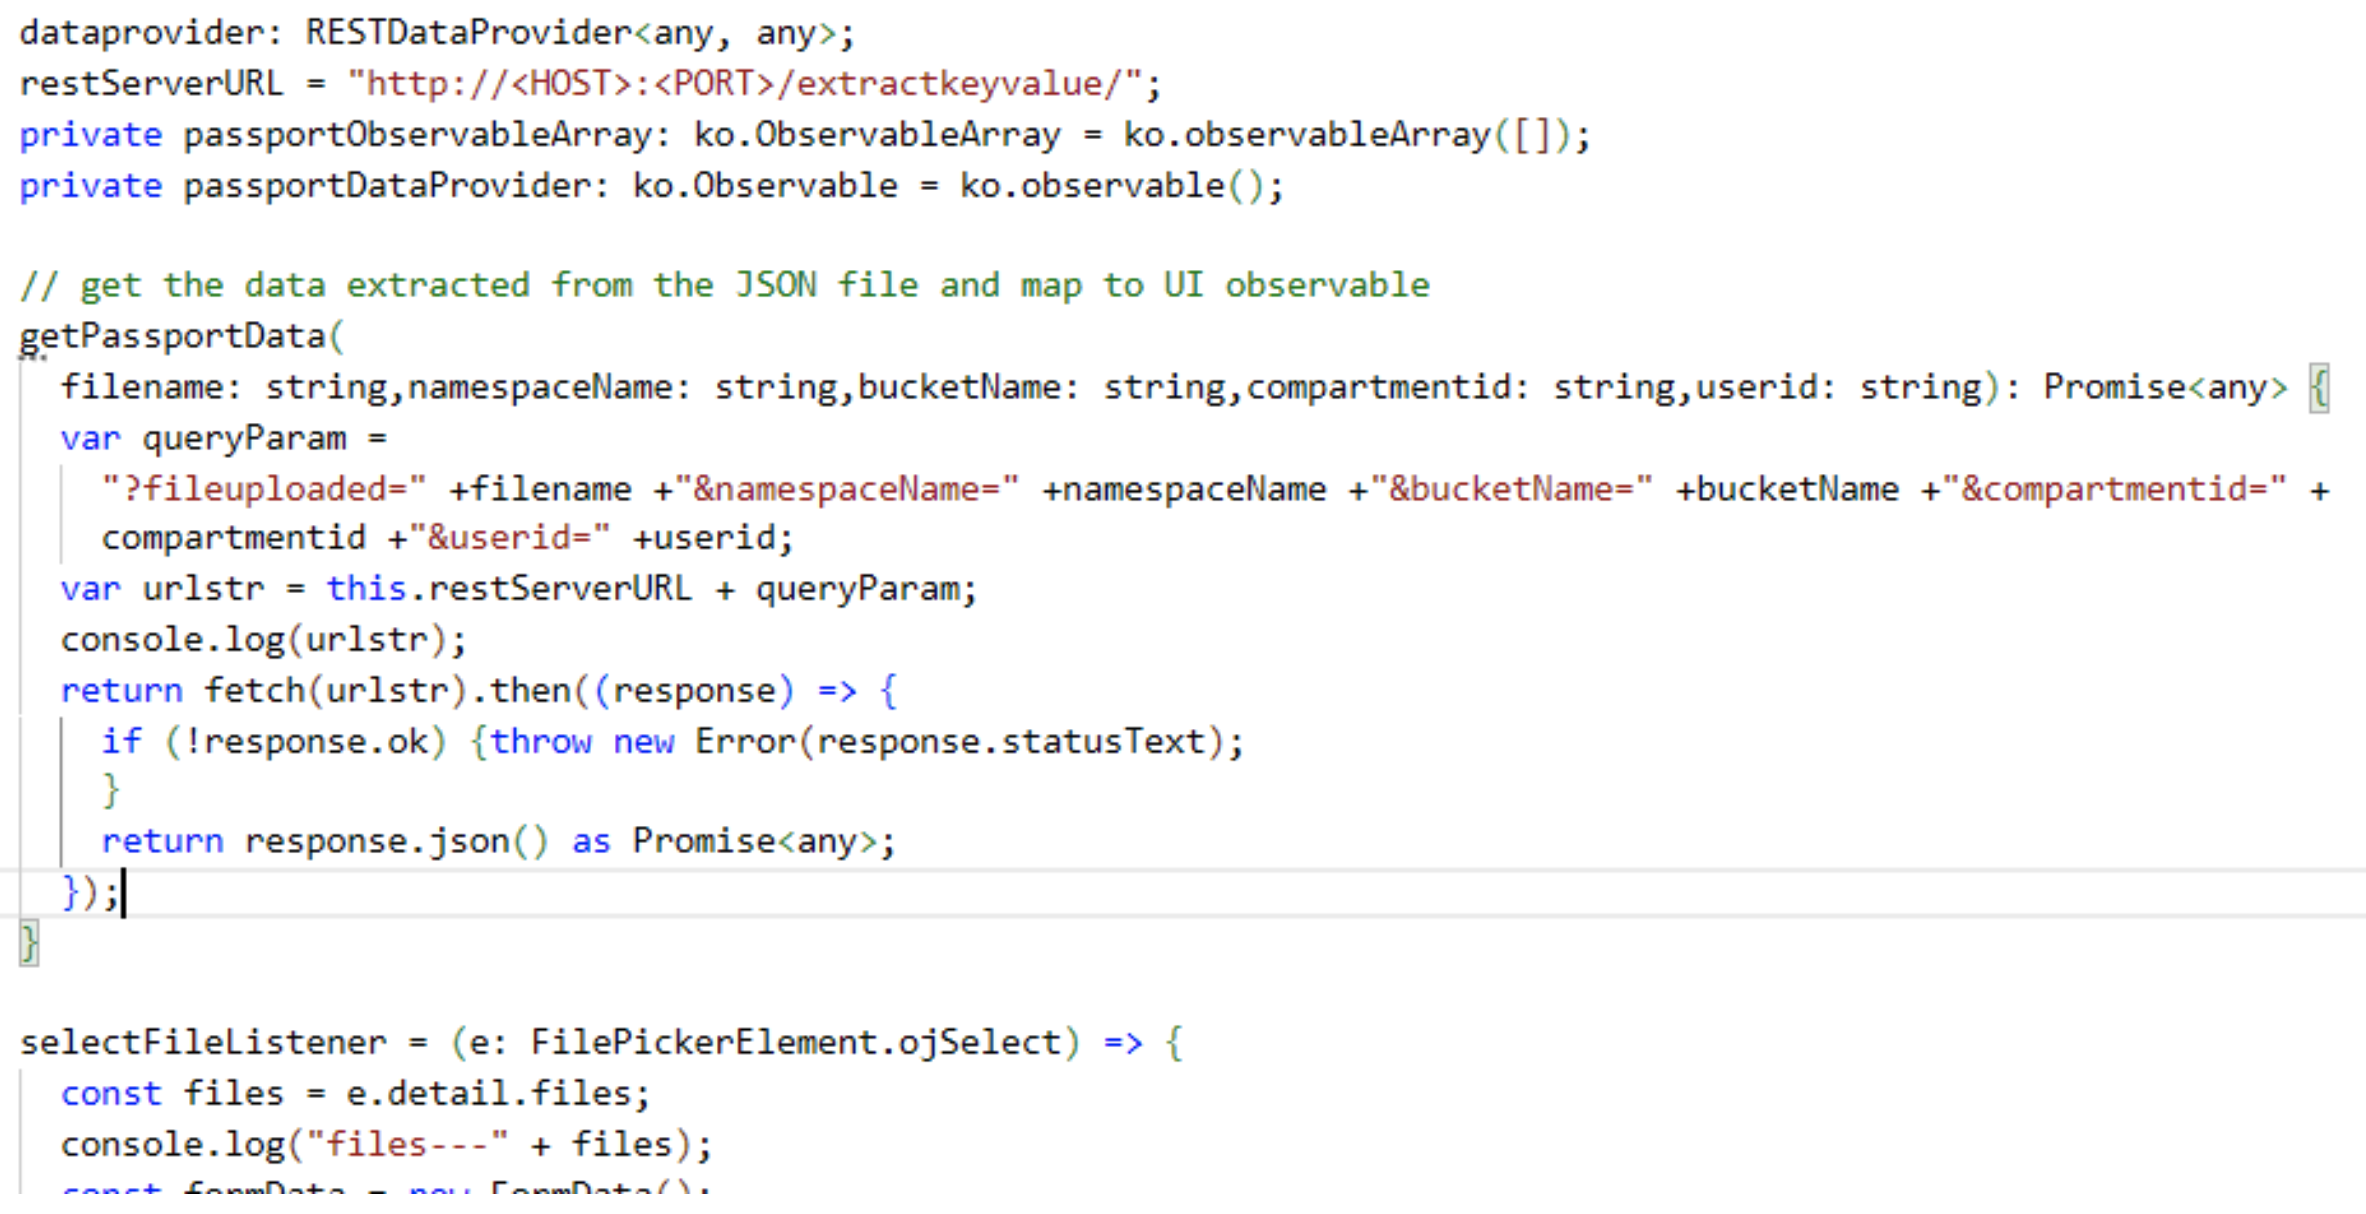Viewport: 2366px width, 1214px height.
Task: Select the selectFileListener arrow function name
Action: [200, 1042]
